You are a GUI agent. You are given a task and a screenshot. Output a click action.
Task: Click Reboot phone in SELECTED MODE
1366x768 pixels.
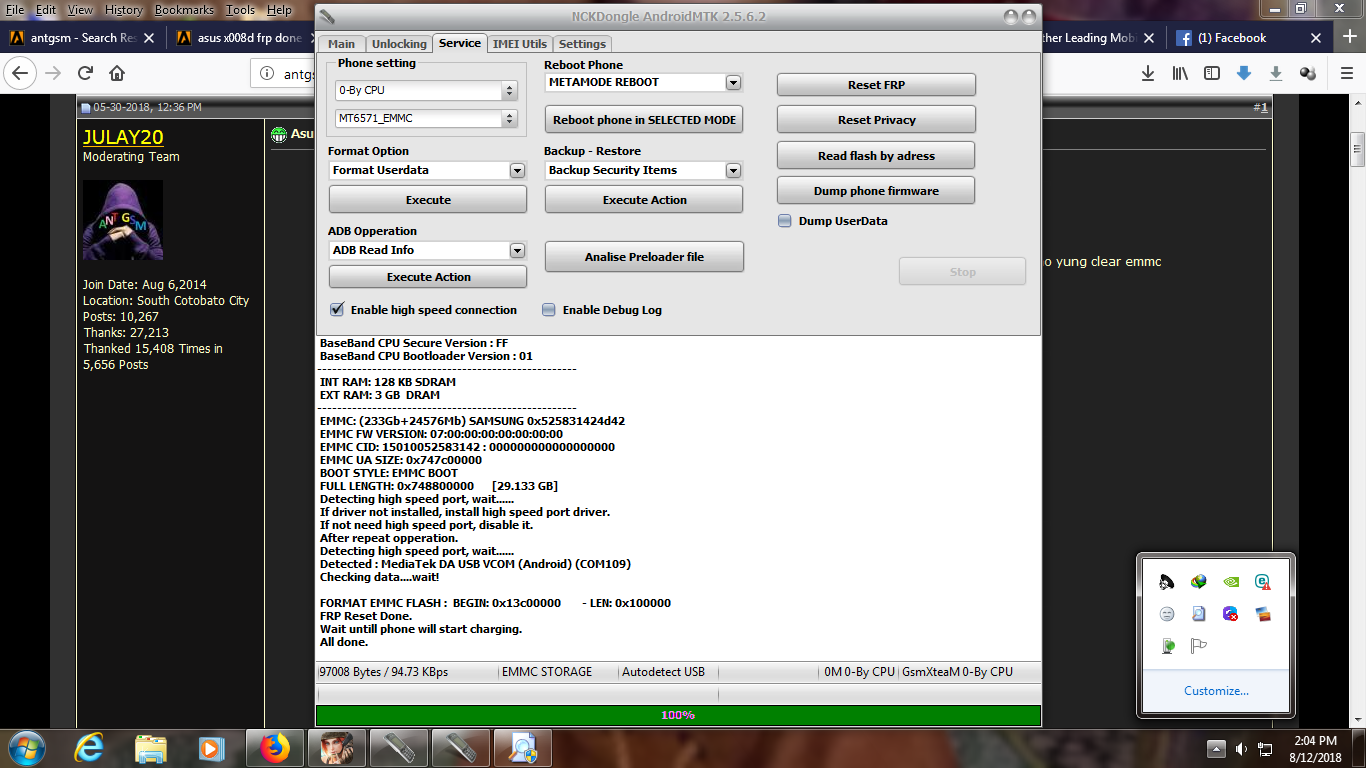pos(644,120)
